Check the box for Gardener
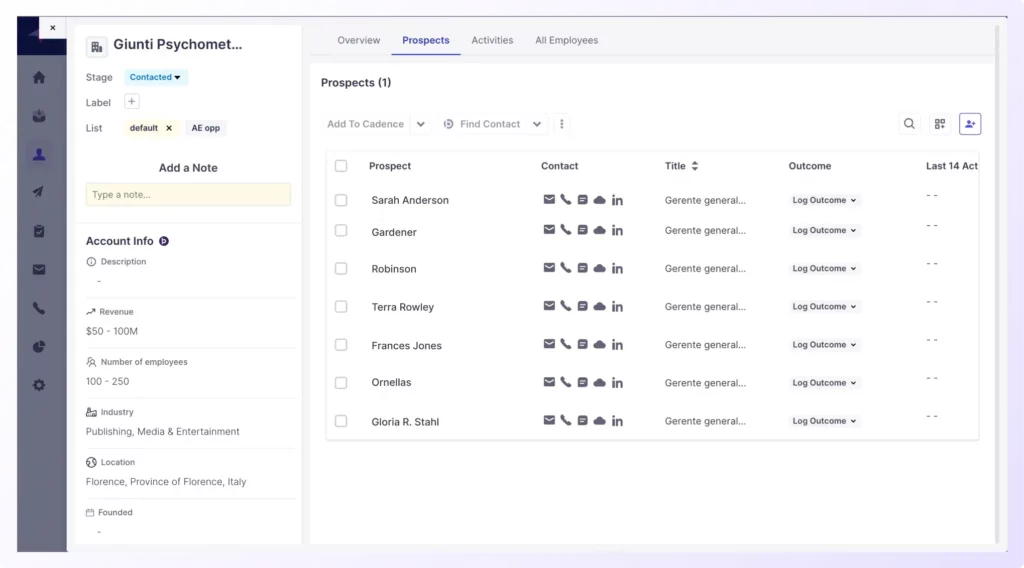Viewport: 1024px width, 568px height. point(341,230)
